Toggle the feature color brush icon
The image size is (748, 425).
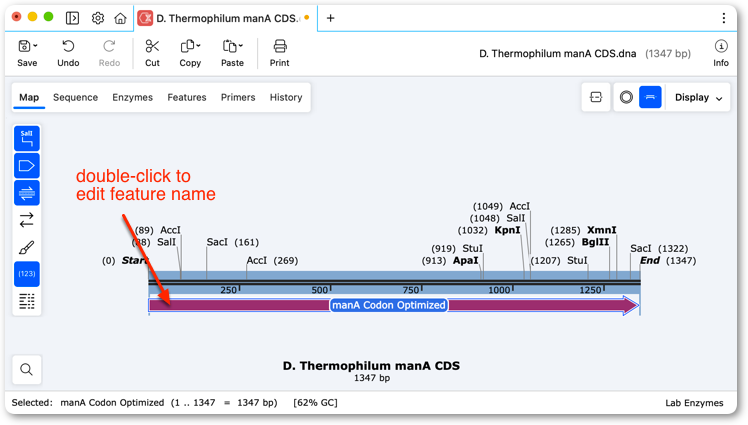27,247
